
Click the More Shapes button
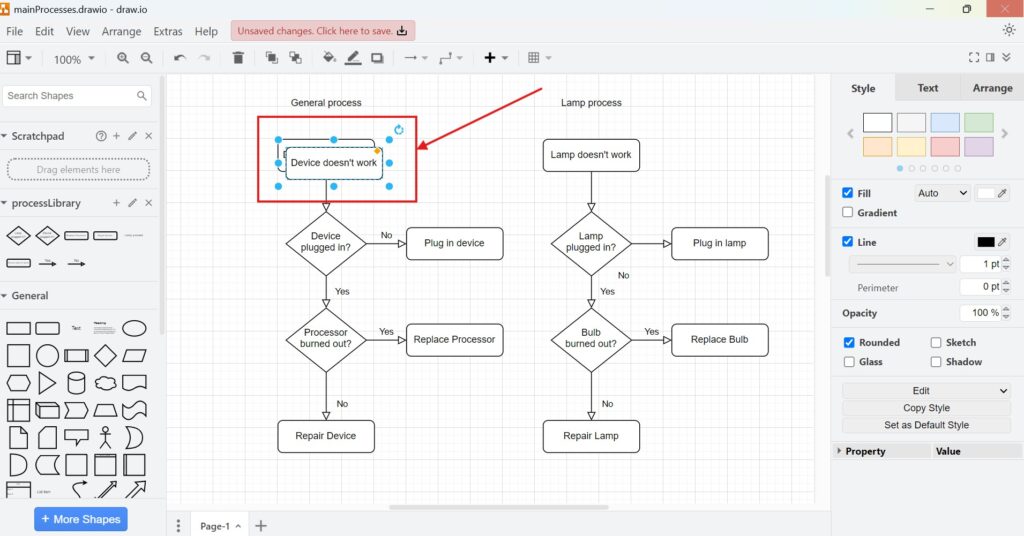point(81,519)
